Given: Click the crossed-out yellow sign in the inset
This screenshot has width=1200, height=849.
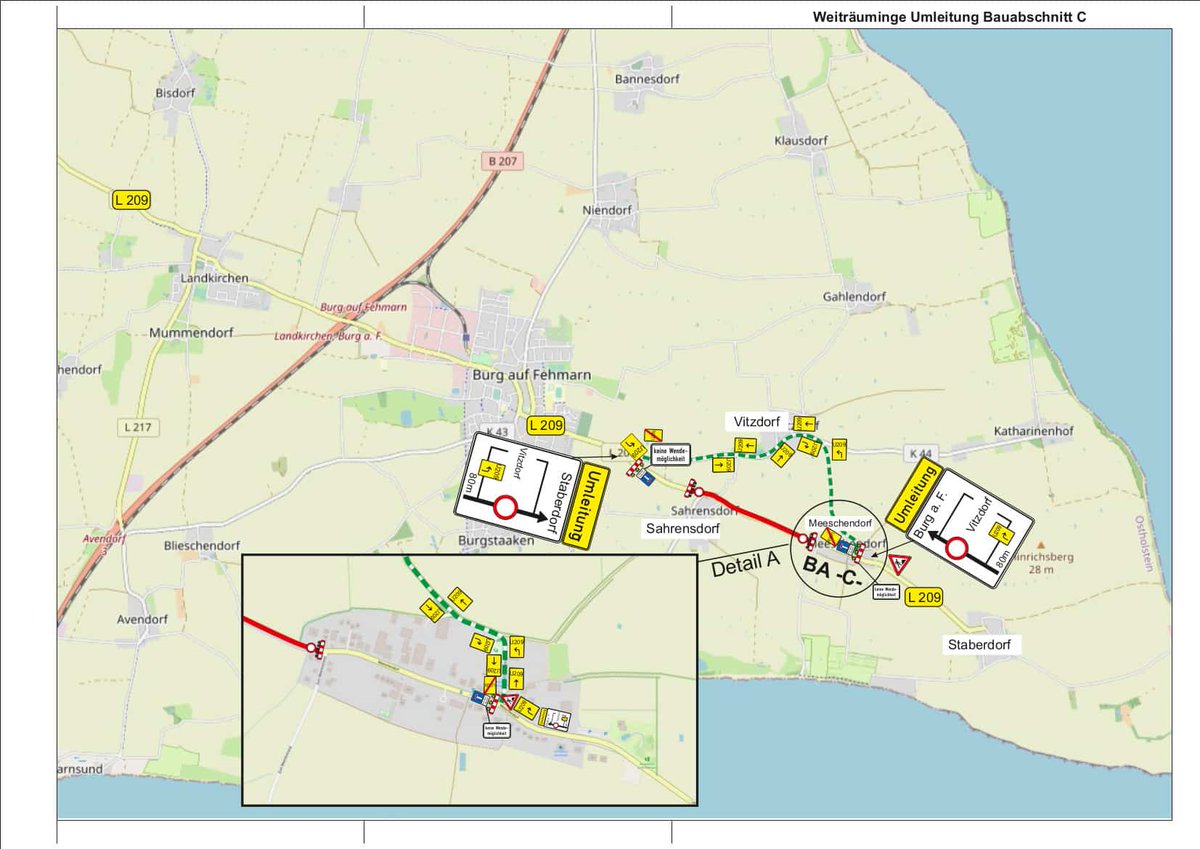Looking at the screenshot, I should tap(490, 686).
